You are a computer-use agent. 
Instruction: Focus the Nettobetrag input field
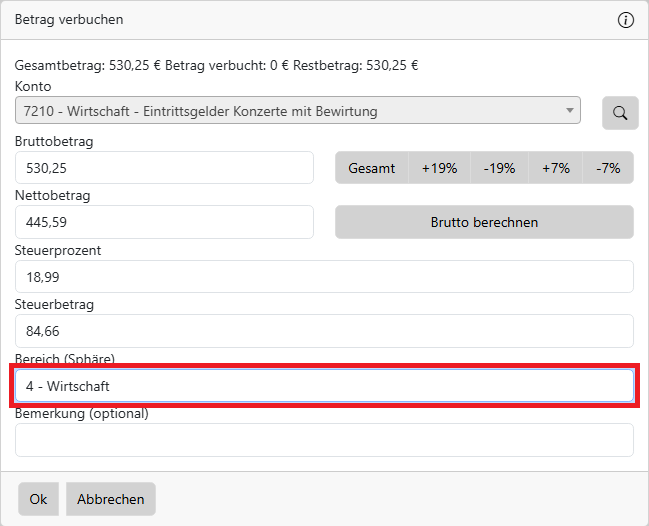(165, 222)
